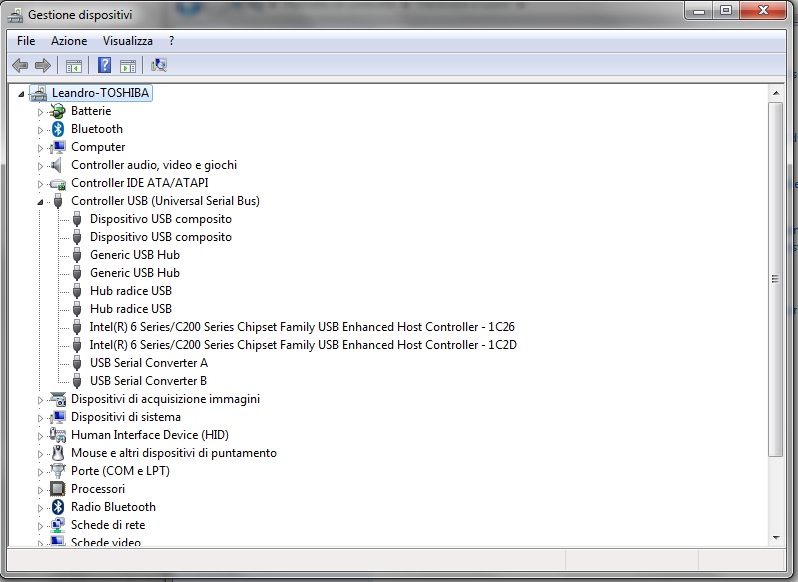Expand the Processori node
Screen dimensions: 798x582
[40, 490]
